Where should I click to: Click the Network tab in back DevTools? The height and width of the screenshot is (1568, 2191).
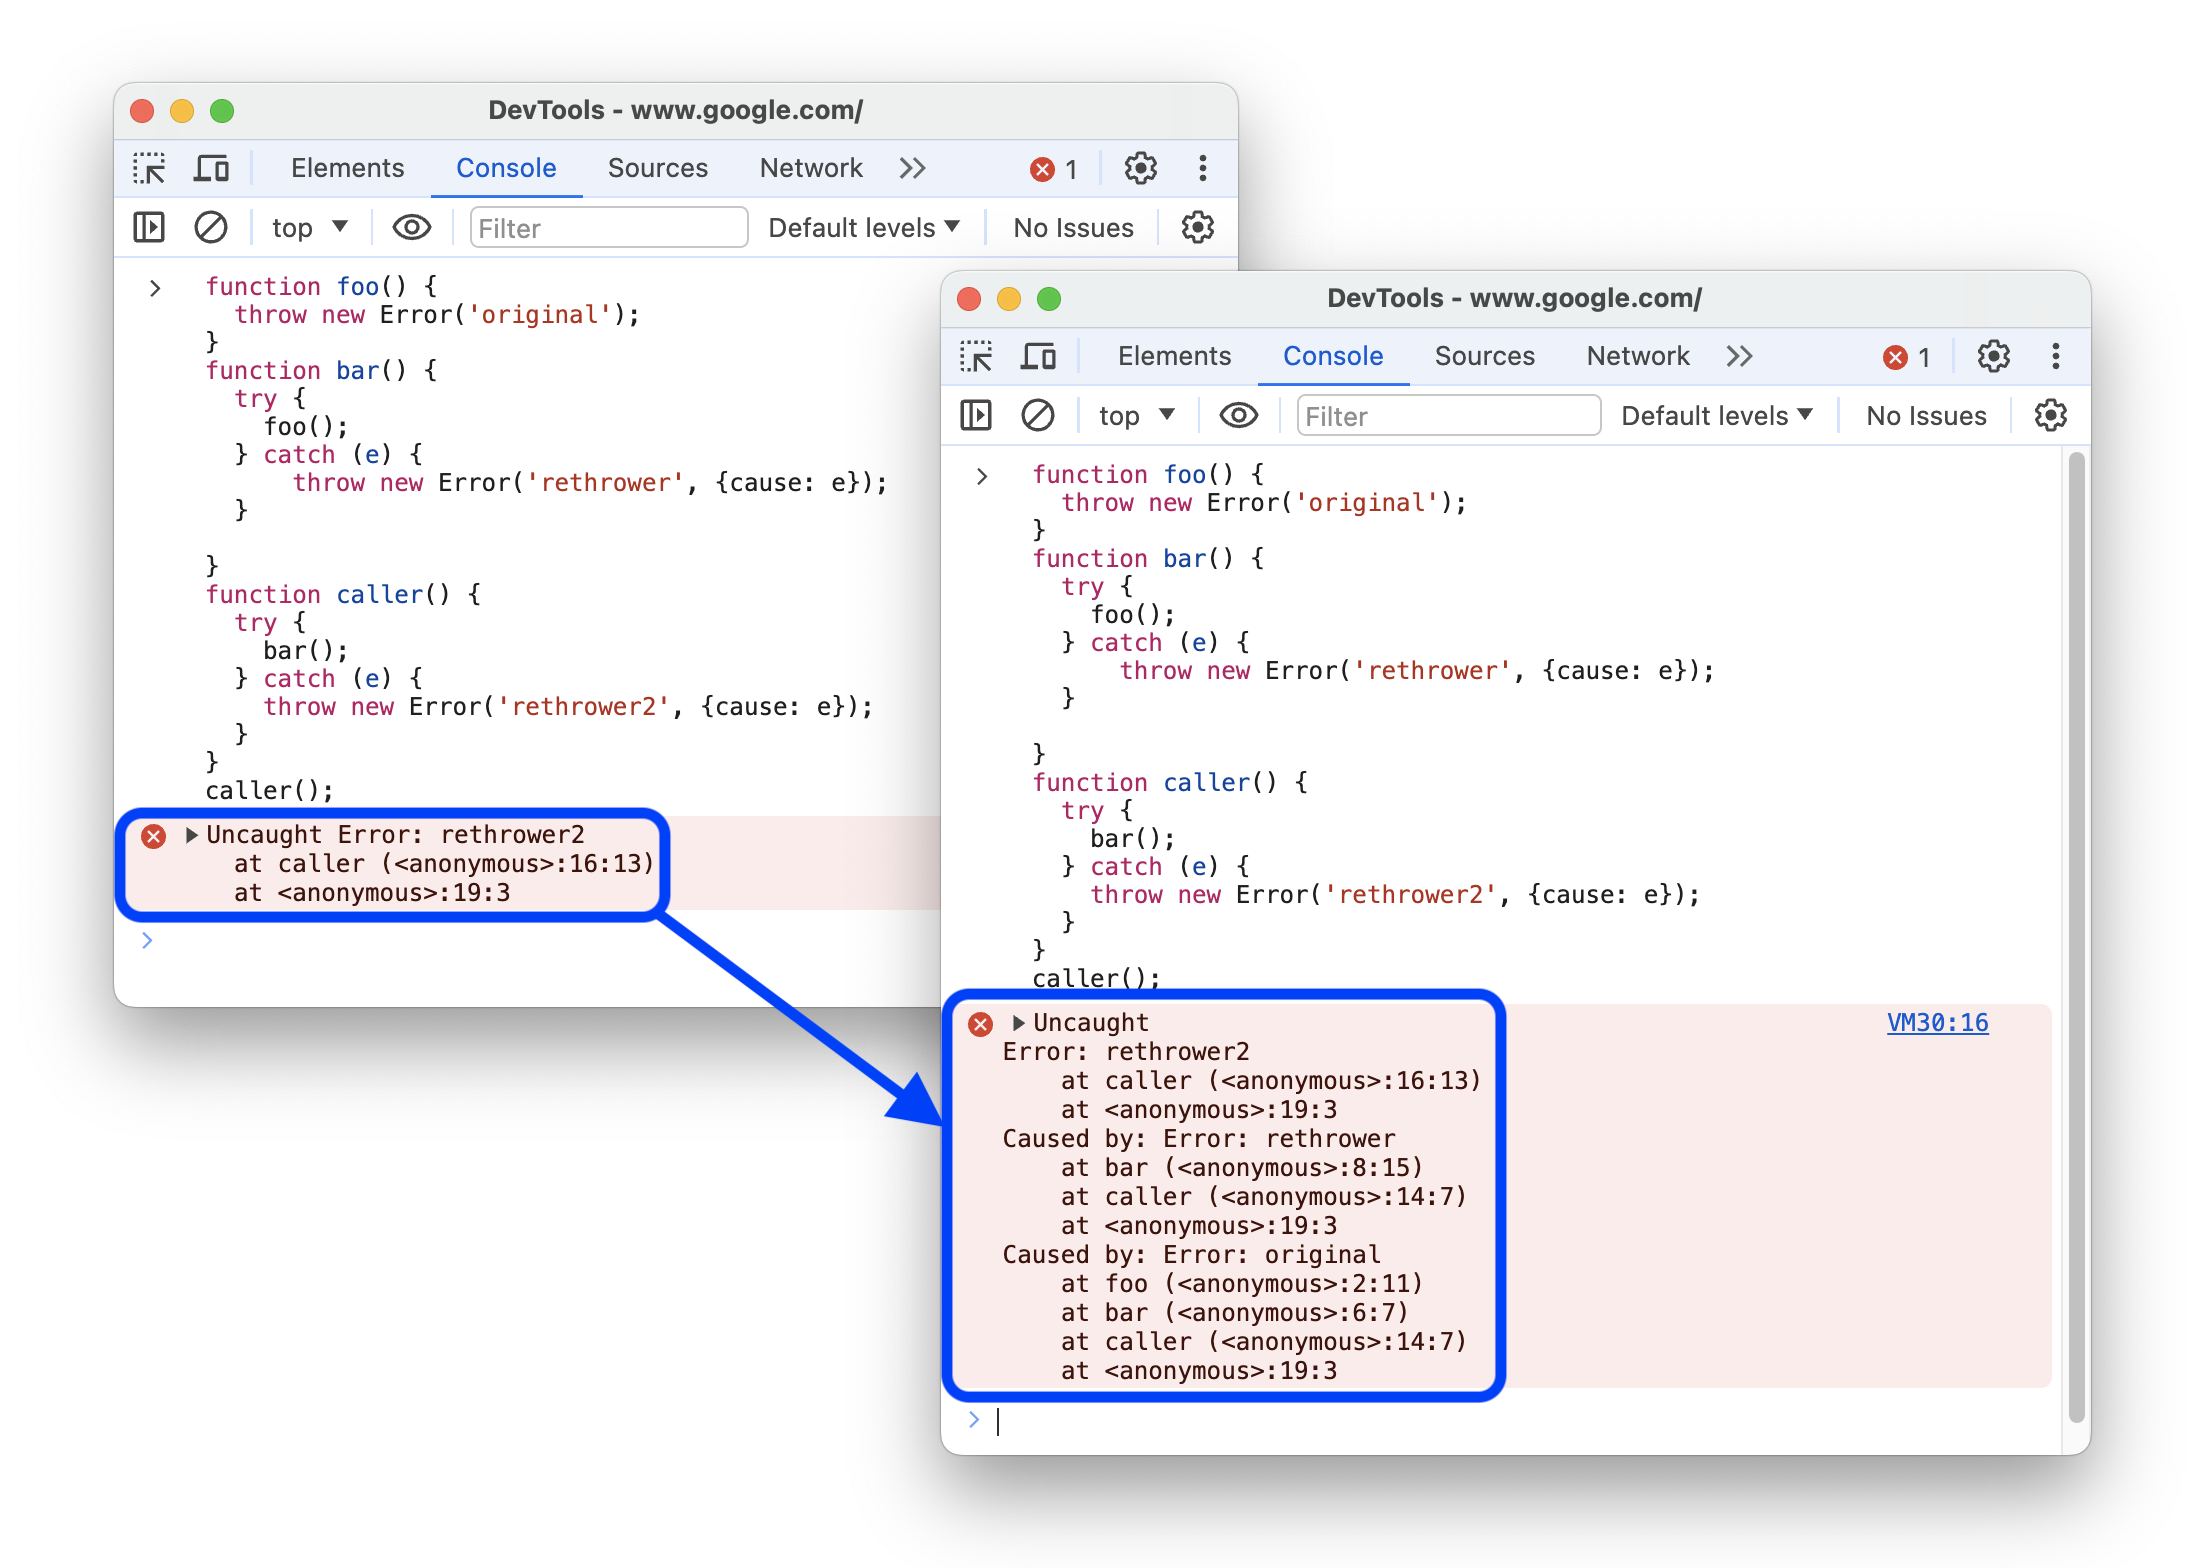[x=811, y=168]
